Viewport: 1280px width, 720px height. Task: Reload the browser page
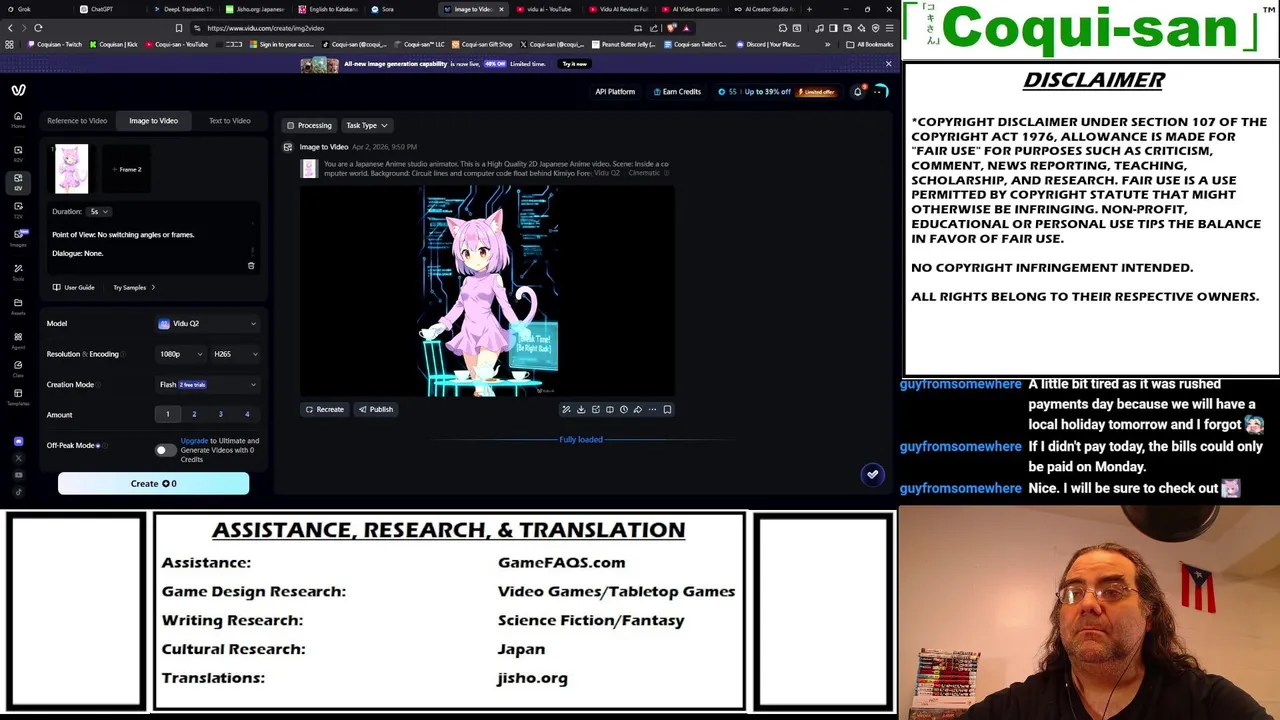[x=38, y=28]
